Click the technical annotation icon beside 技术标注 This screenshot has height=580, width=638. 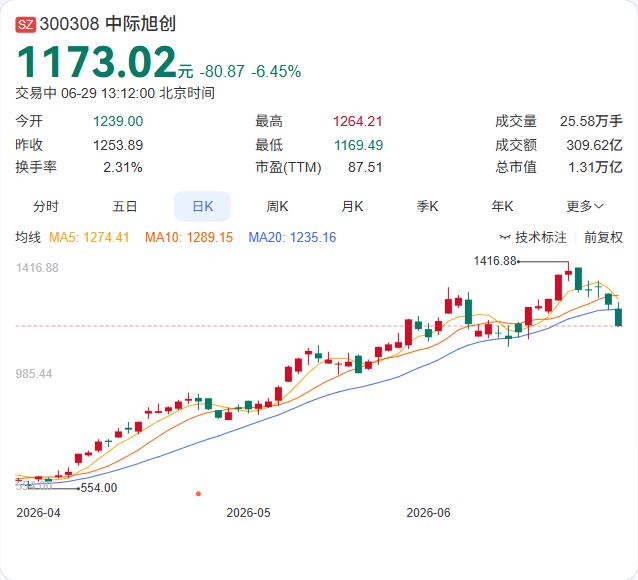505,237
